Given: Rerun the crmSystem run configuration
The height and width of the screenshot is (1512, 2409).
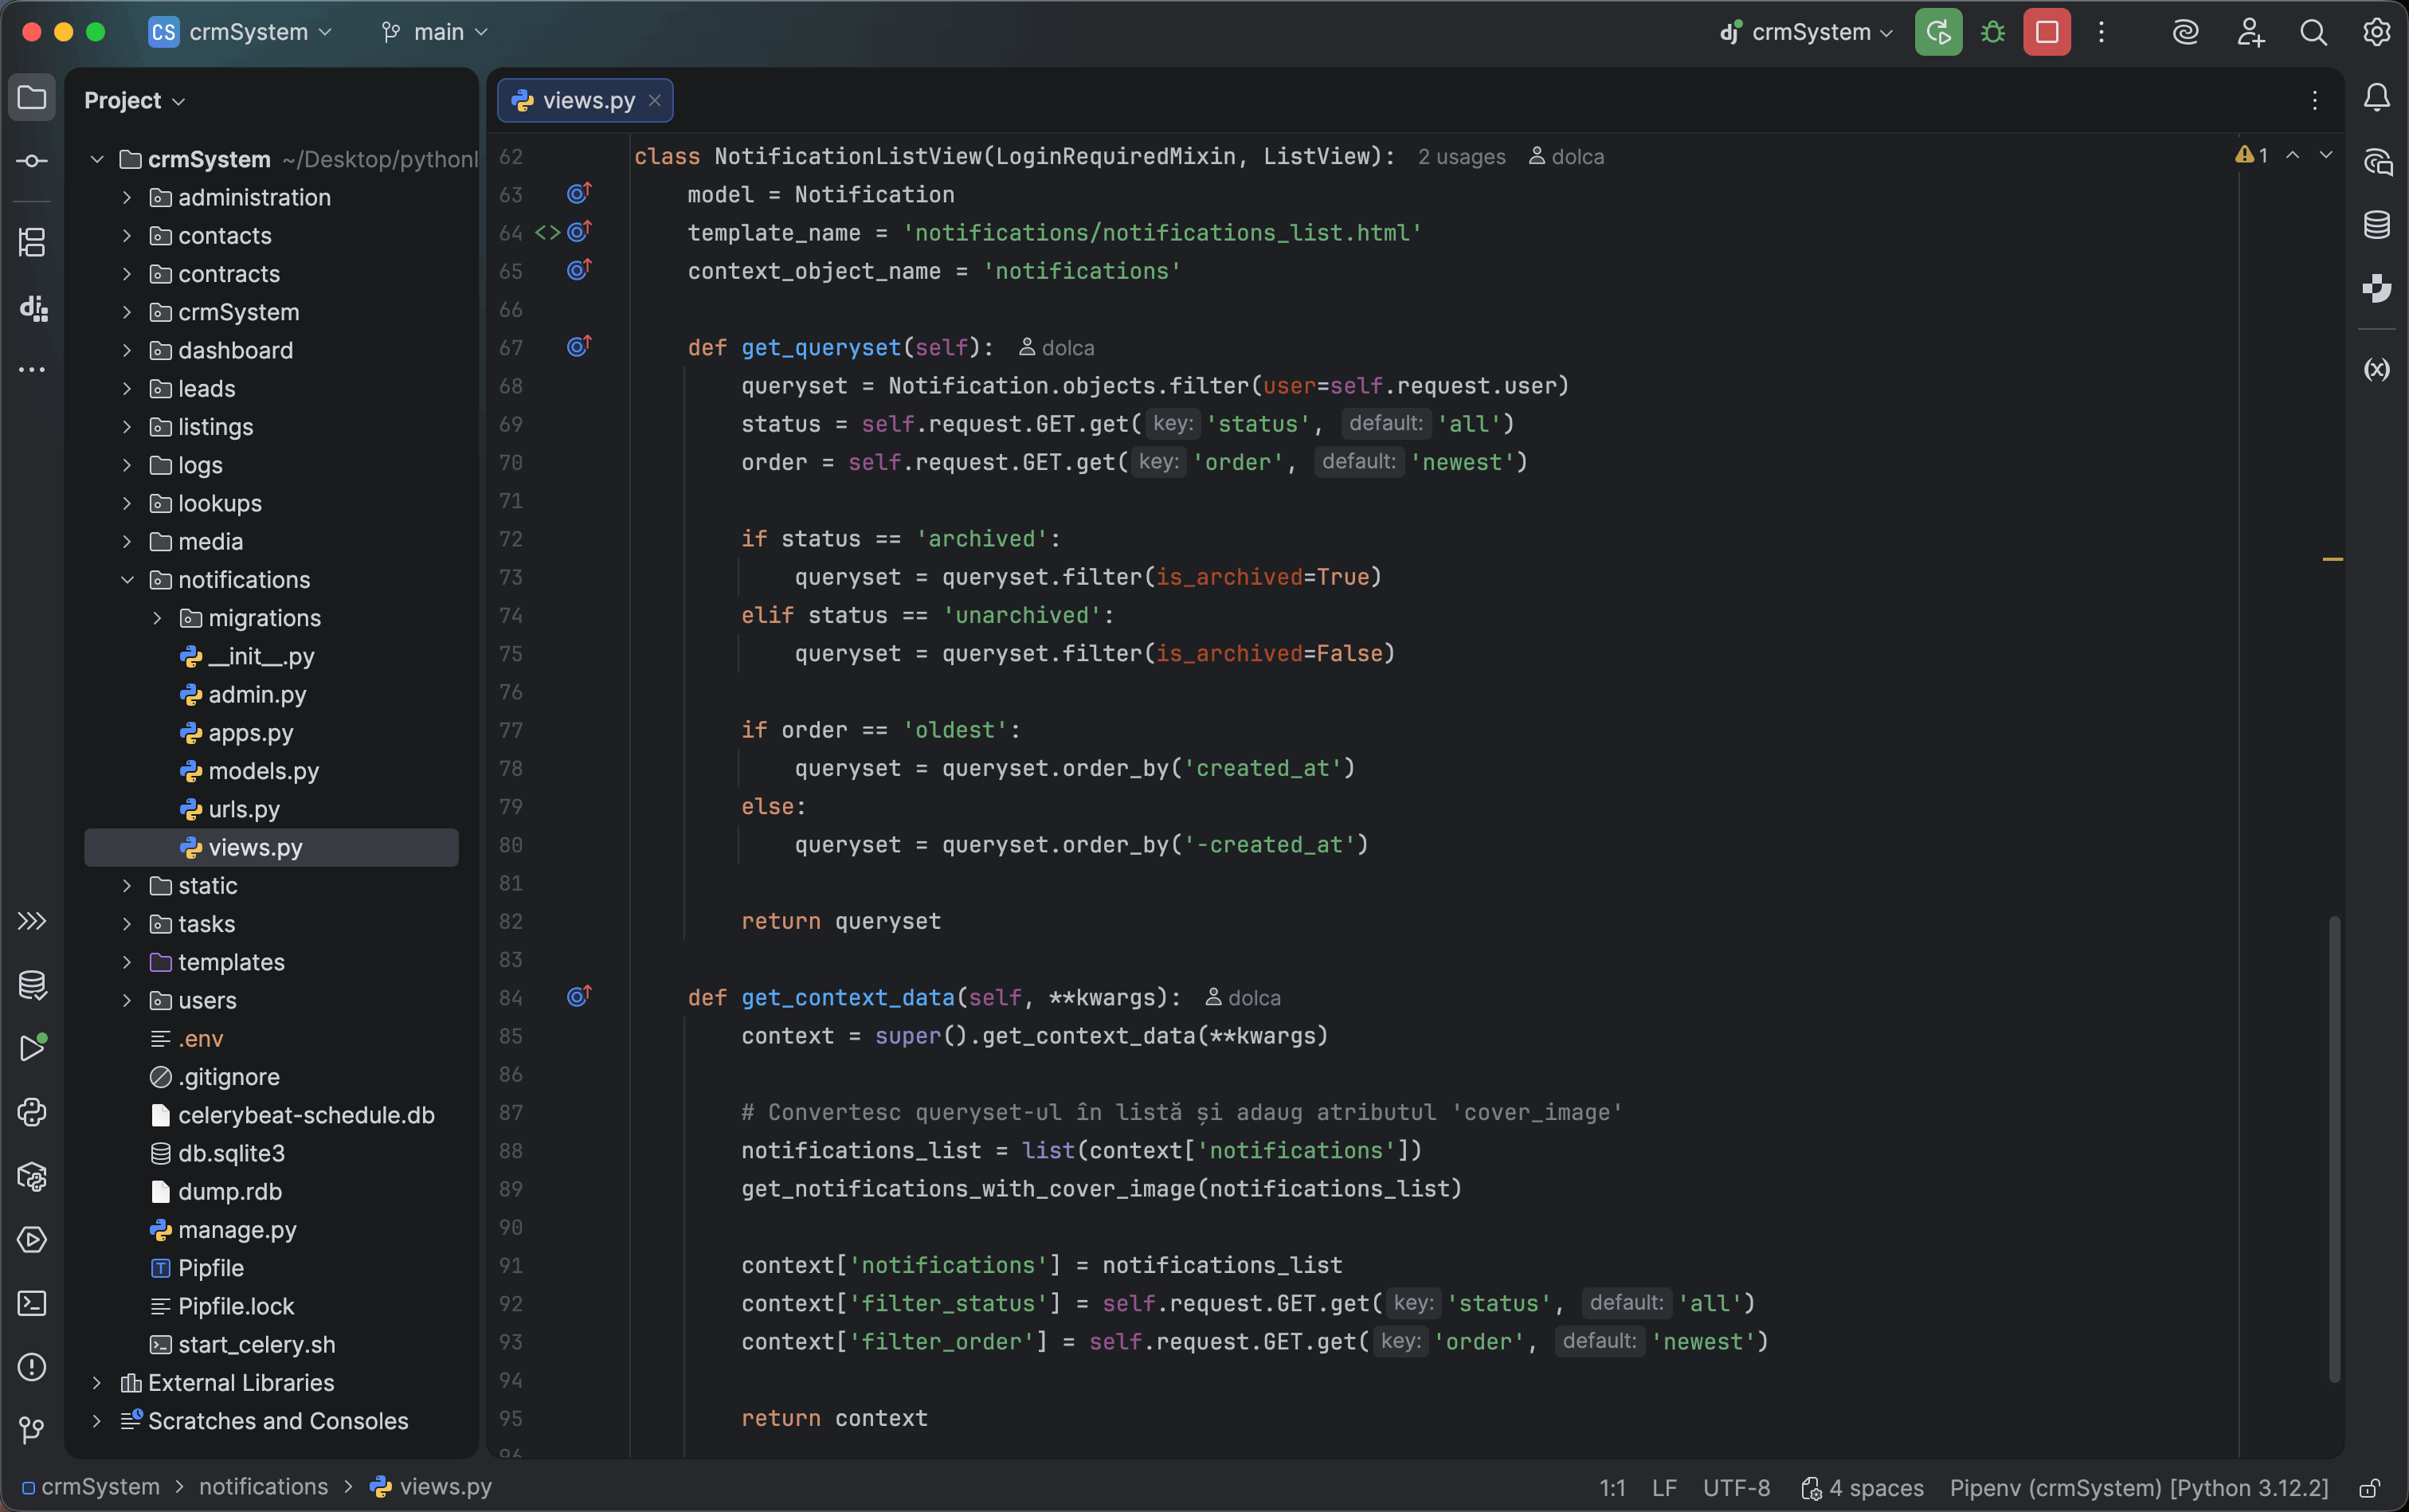Looking at the screenshot, I should pos(1937,31).
